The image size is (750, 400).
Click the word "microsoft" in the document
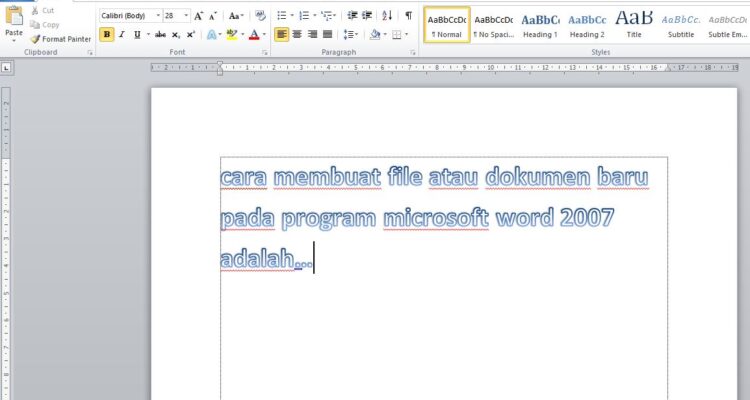(436, 218)
